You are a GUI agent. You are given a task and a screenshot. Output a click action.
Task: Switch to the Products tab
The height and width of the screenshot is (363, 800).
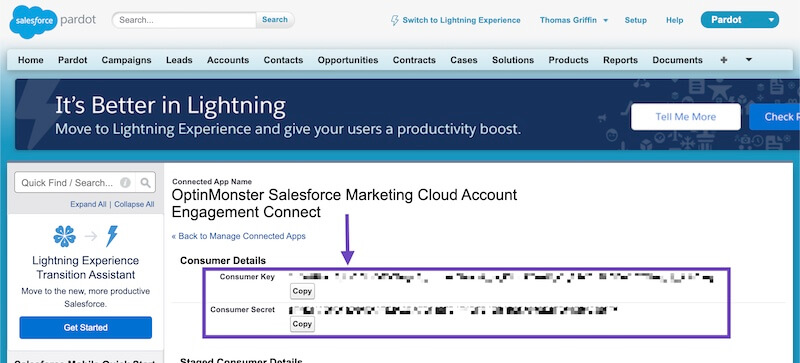[568, 60]
